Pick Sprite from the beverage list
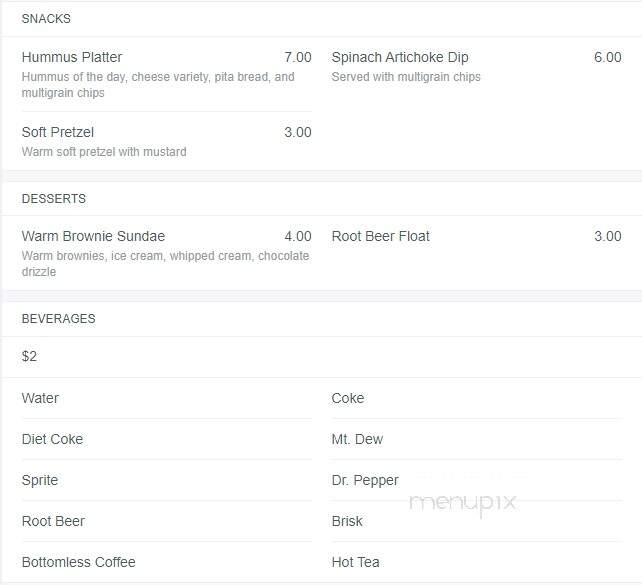Image resolution: width=642 pixels, height=585 pixels. tap(40, 480)
